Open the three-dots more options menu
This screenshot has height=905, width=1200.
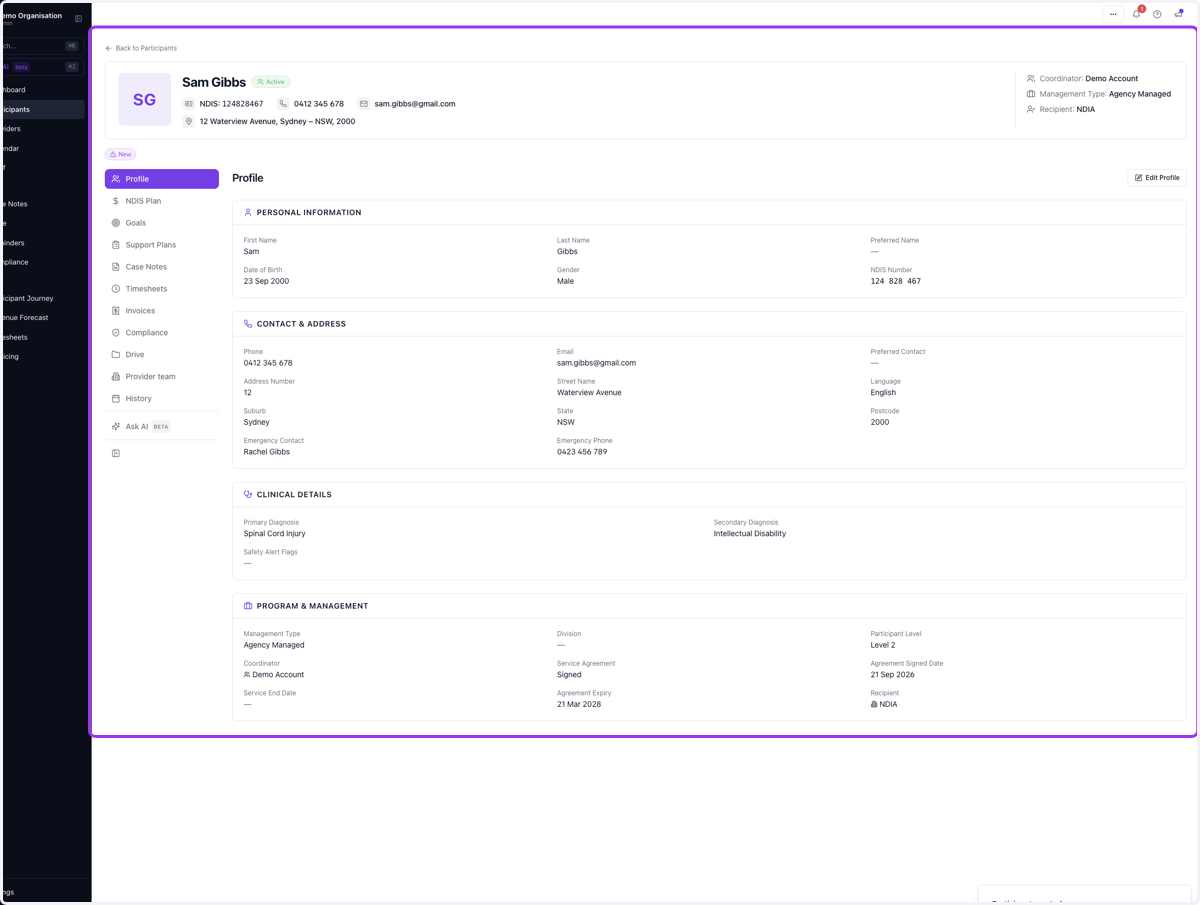[1113, 14]
